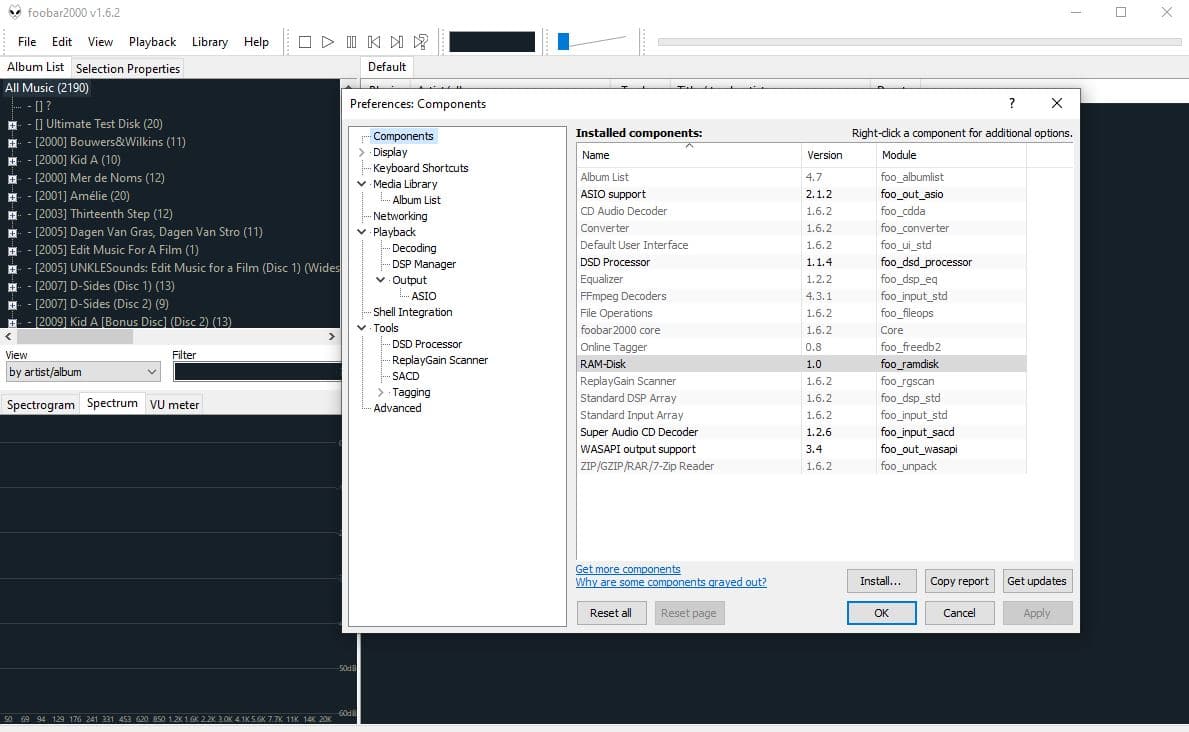Open the Library menu

point(209,42)
